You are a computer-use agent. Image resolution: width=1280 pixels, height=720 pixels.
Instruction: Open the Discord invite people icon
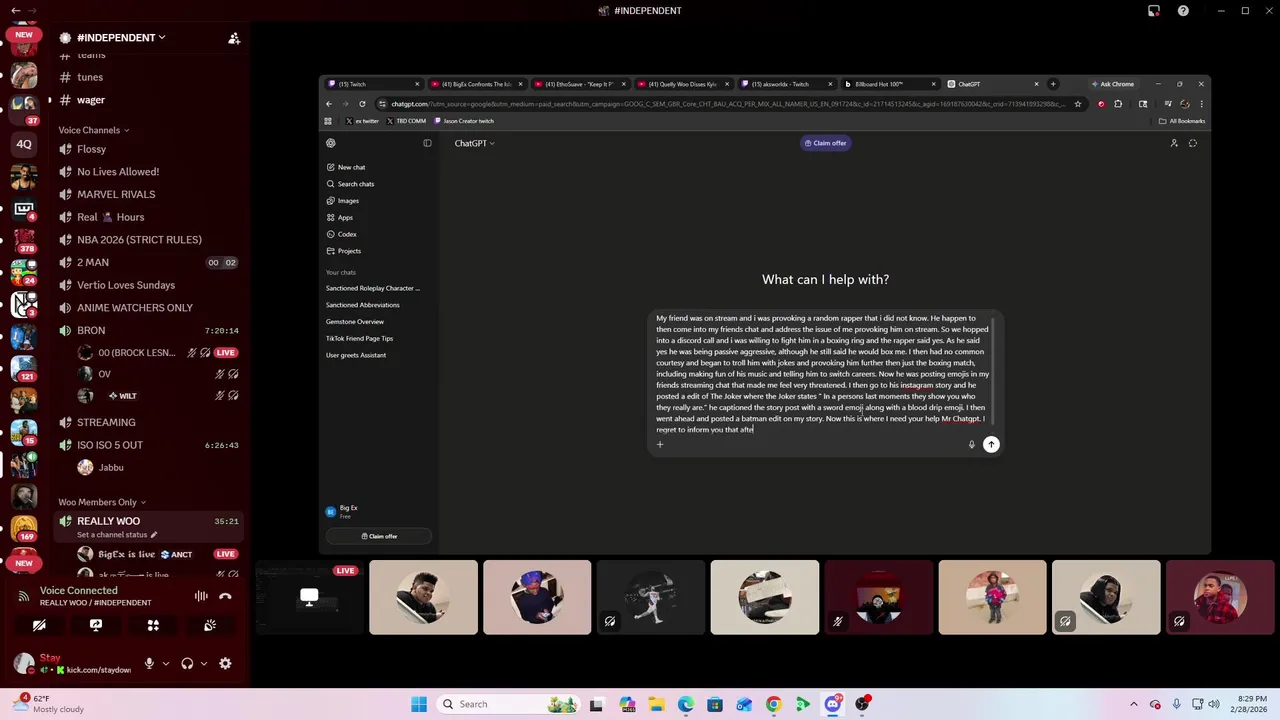tap(234, 38)
